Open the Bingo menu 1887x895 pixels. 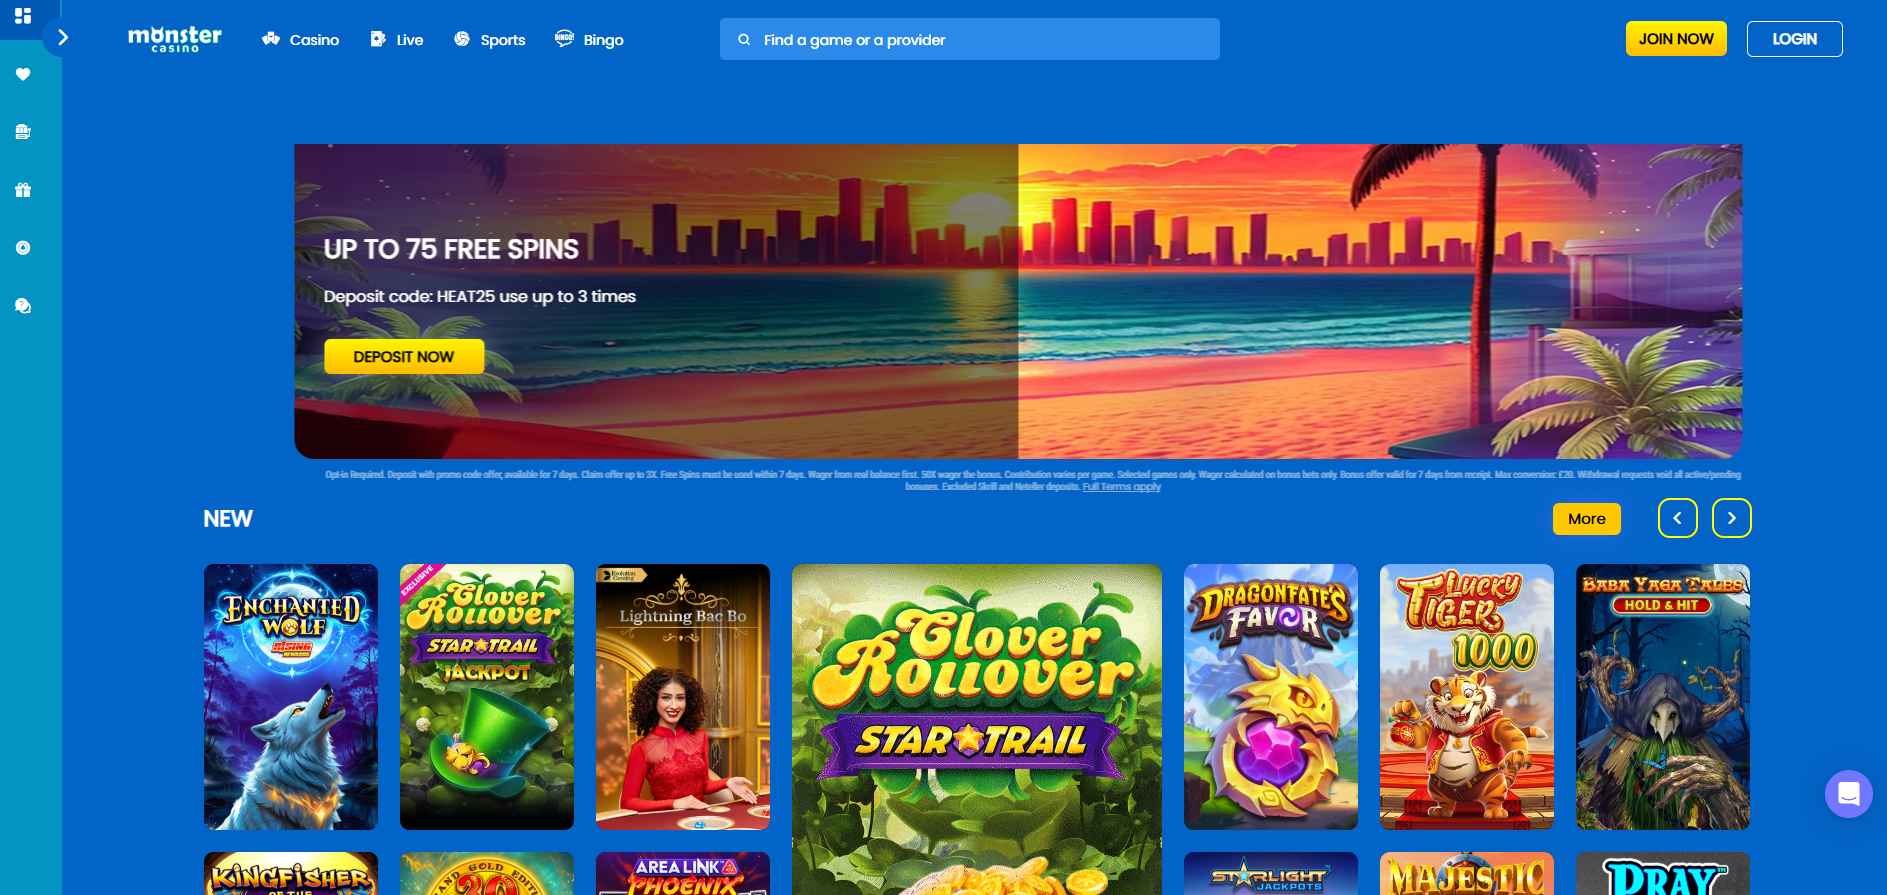pos(589,40)
